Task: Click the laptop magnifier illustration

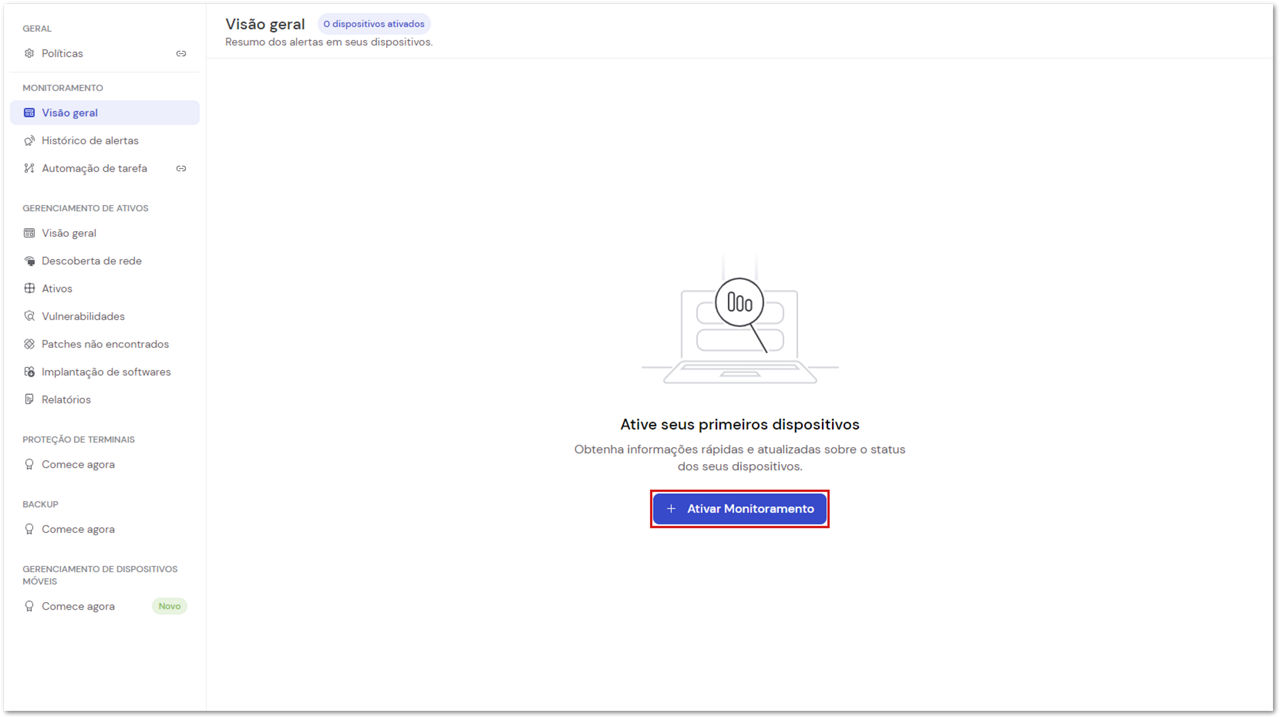Action: [x=740, y=321]
